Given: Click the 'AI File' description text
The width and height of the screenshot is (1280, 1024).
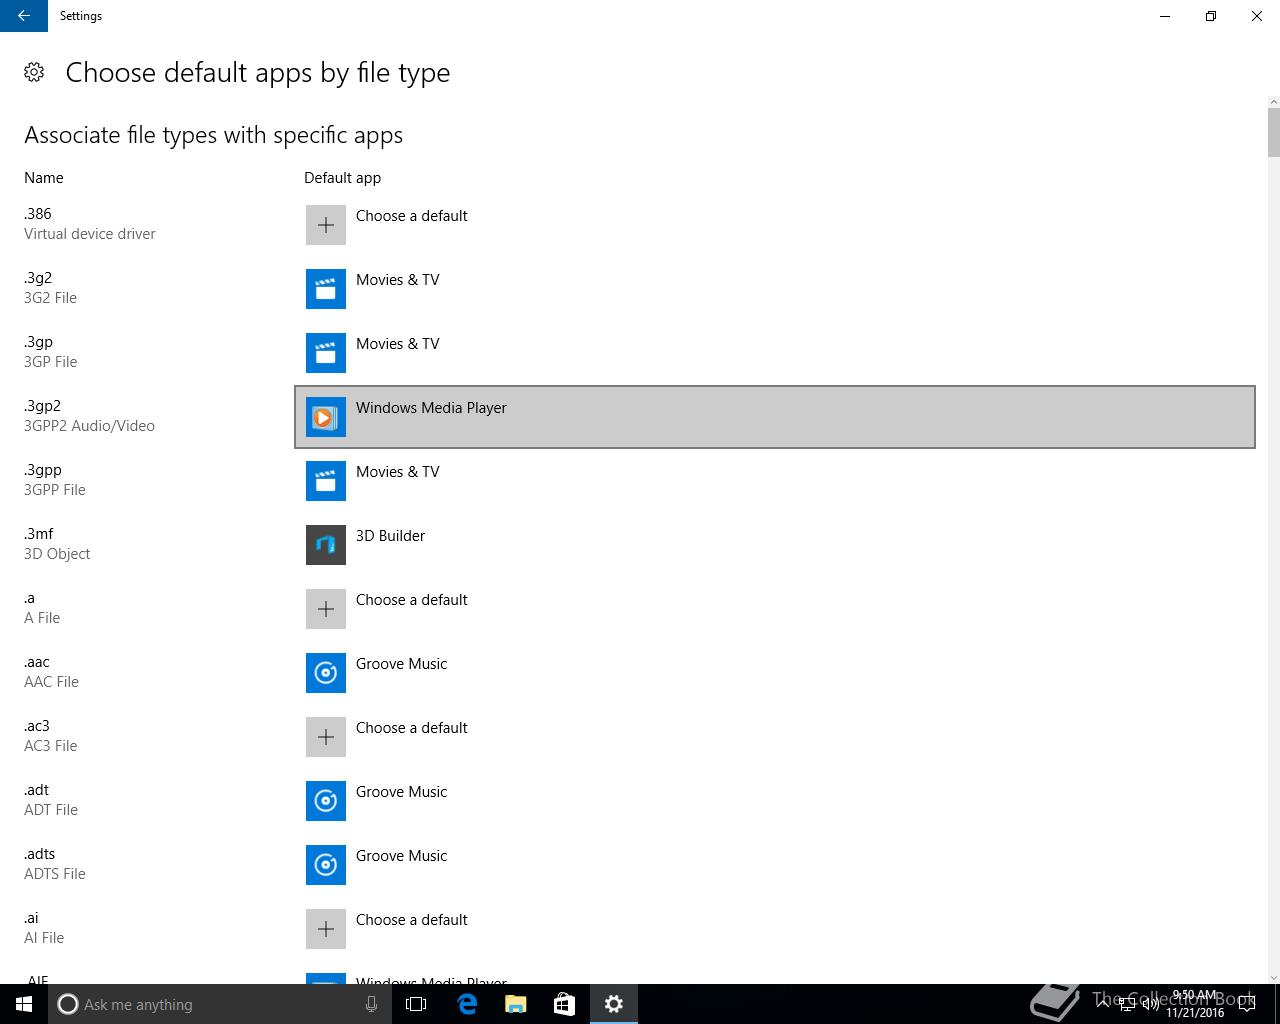Looking at the screenshot, I should pos(44,938).
